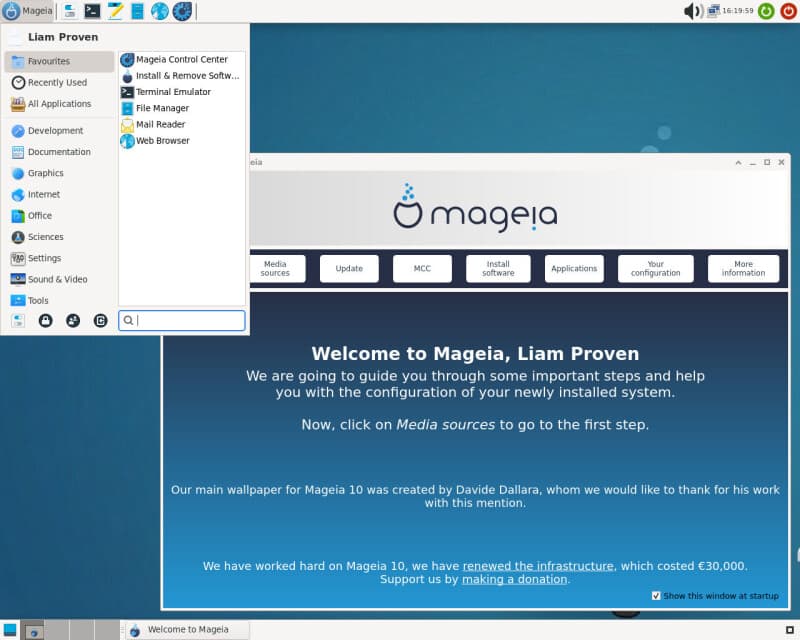
Task: Click the Your configuration button
Action: (655, 268)
